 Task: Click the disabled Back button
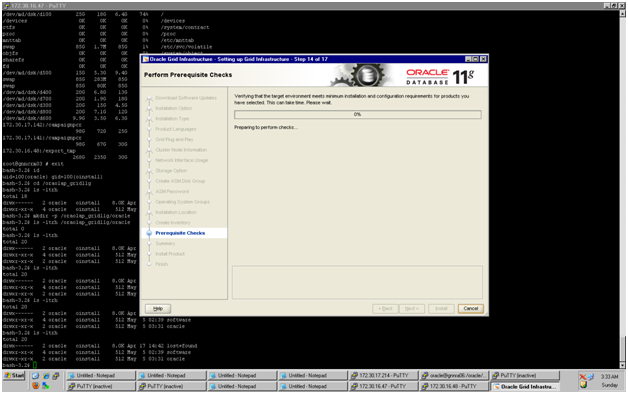point(385,309)
